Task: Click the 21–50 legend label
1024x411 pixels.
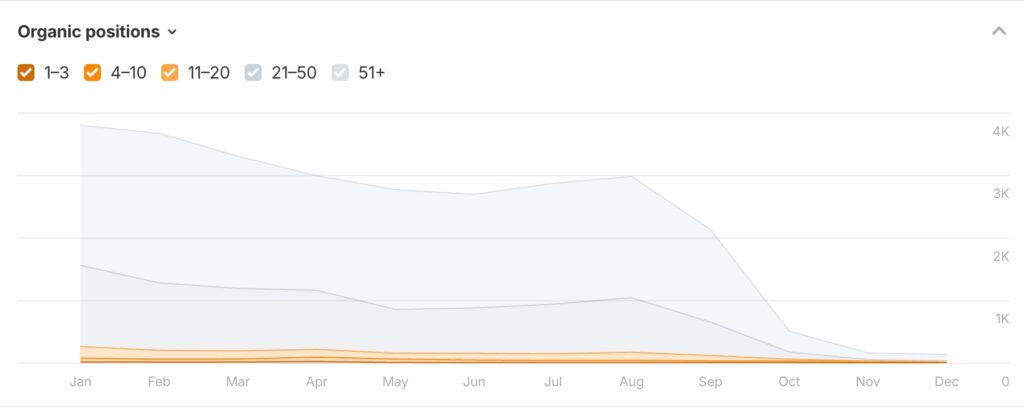Action: tap(294, 72)
